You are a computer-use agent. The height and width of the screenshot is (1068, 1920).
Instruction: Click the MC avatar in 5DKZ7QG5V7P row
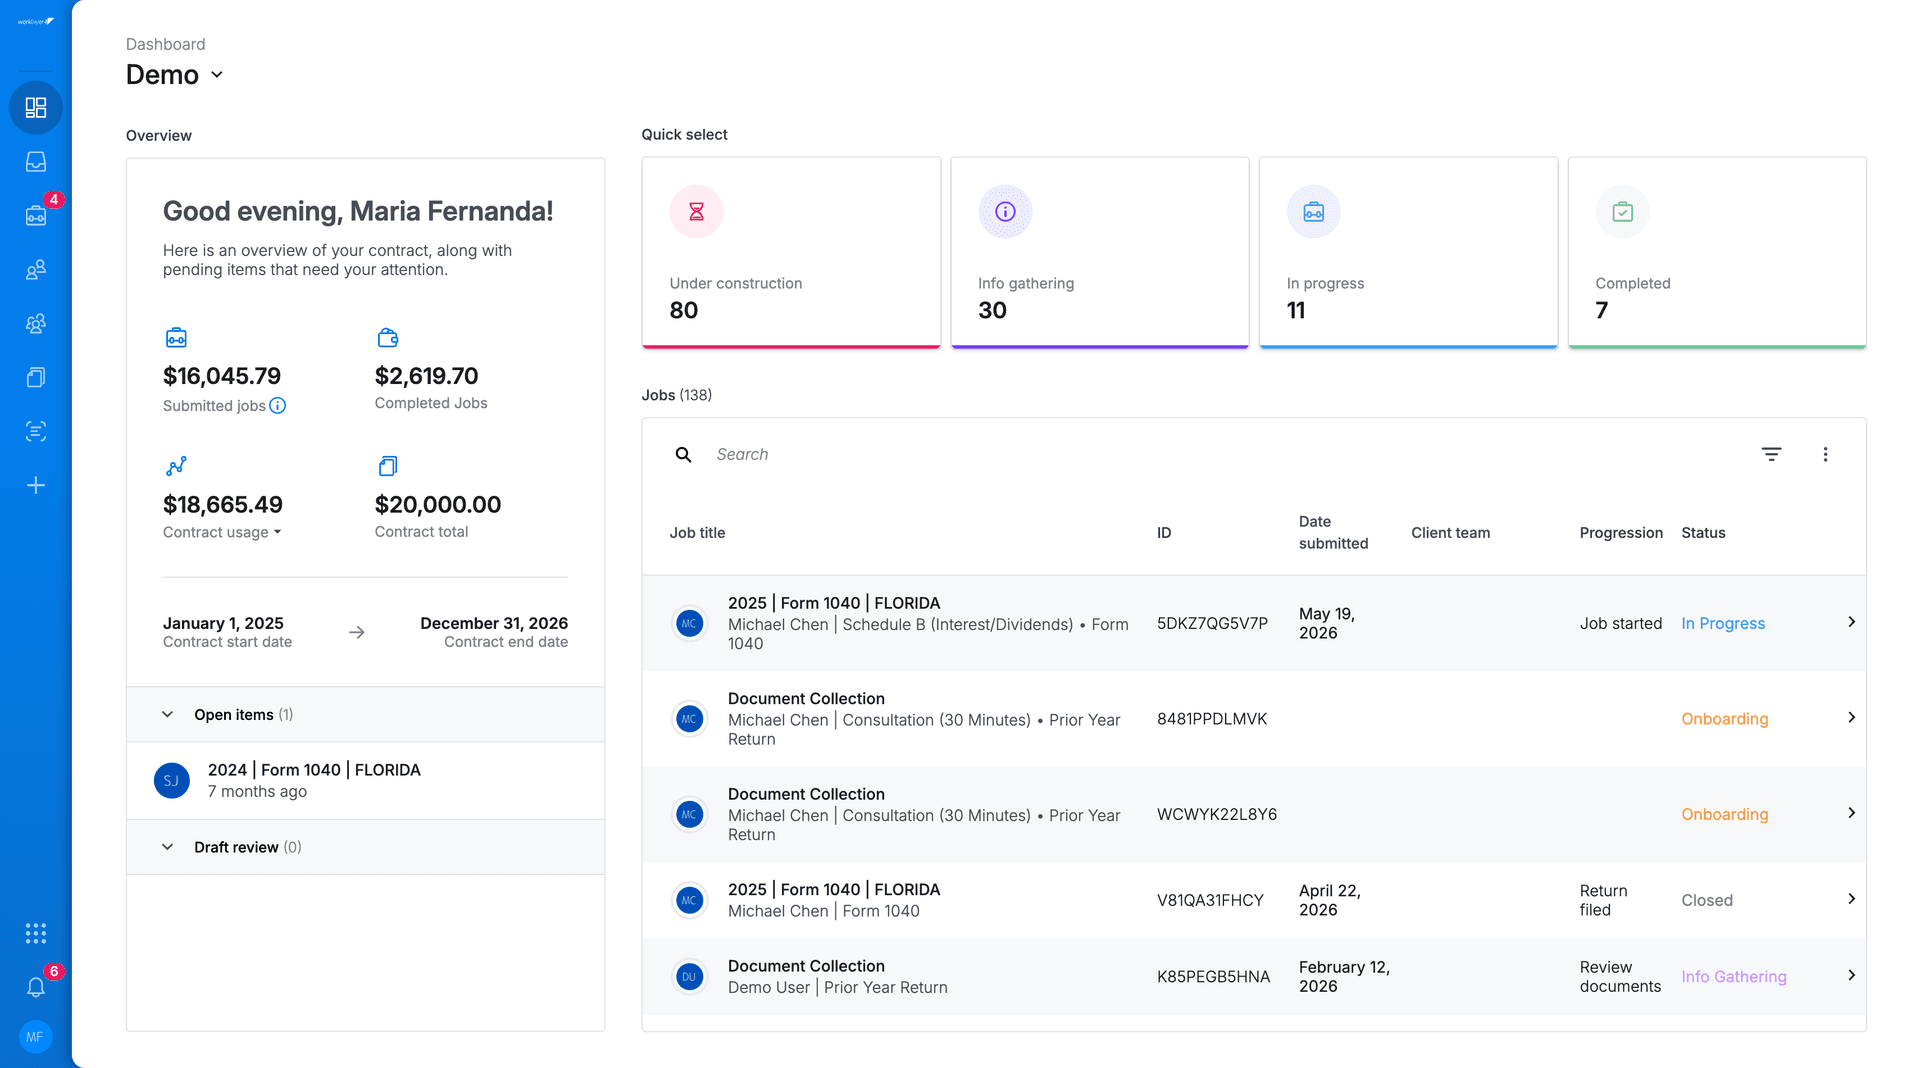coord(689,624)
